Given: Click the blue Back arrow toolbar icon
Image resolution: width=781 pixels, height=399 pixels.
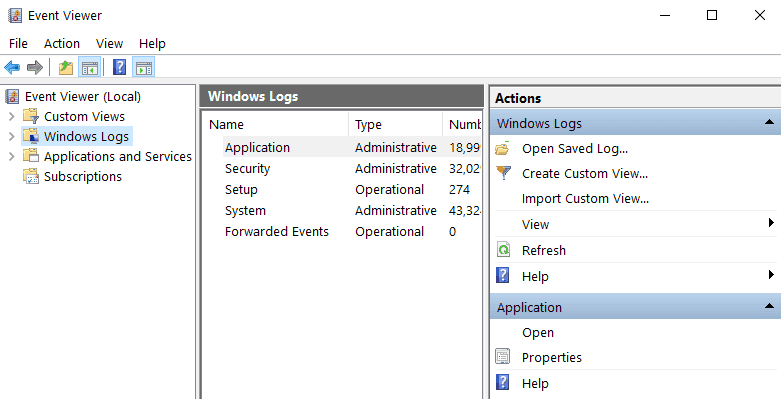Looking at the screenshot, I should click(12, 67).
